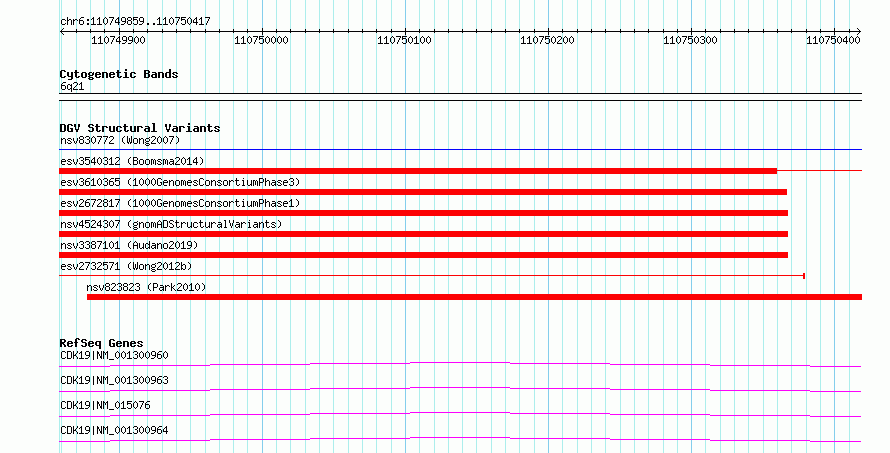
Task: Open esv3610365 (1000GenomesConsortiumPhase3) label
Action: pyautogui.click(x=180, y=182)
